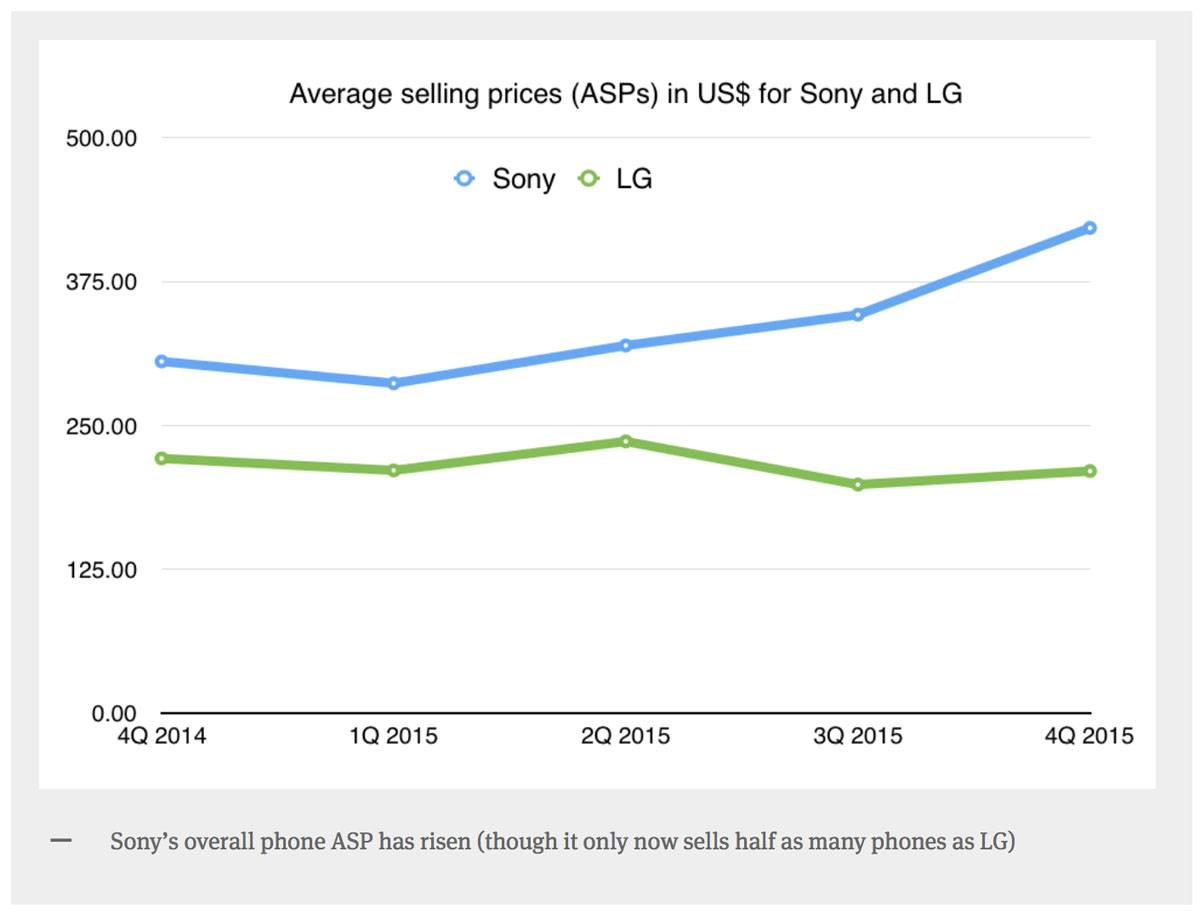Click Sony's 1Q 2015 data point
The image size is (1200, 914).
[x=394, y=383]
